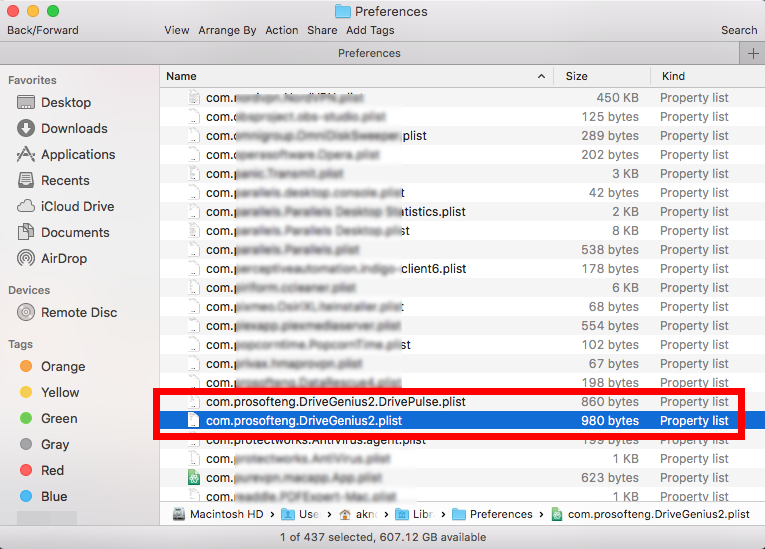Click the Share toolbar button
Screen dimensions: 765x549
(x=322, y=30)
